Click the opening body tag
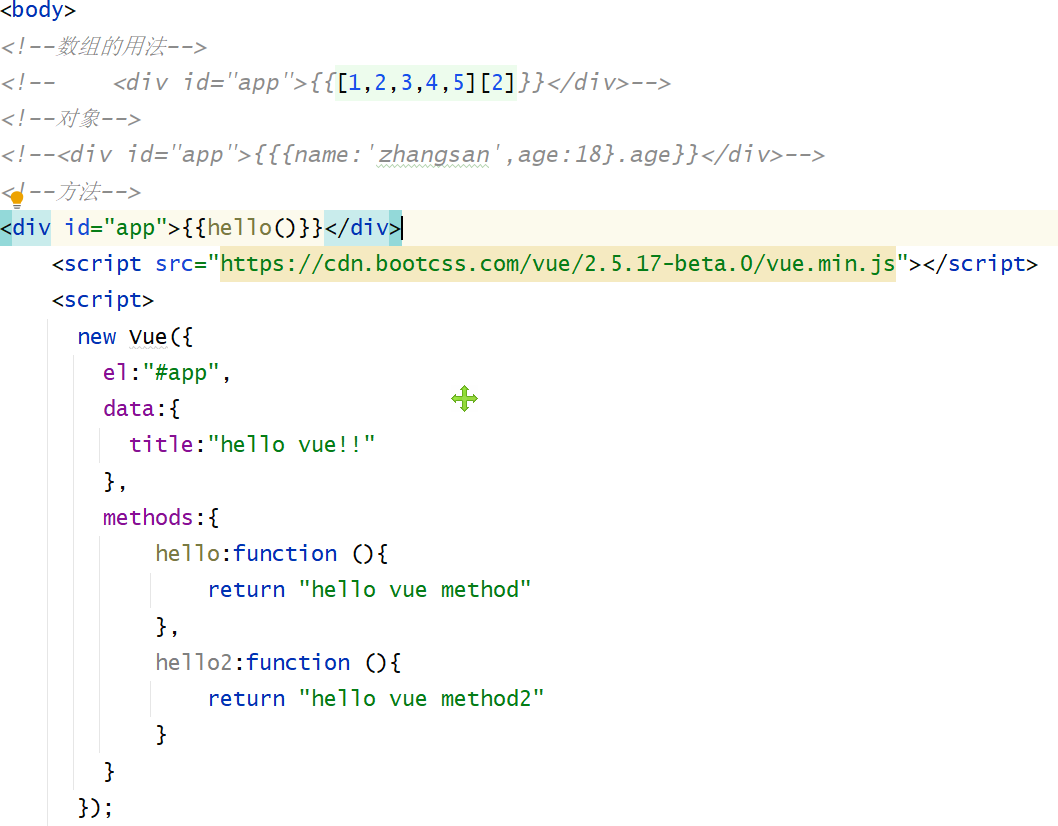This screenshot has height=826, width=1058. click(x=38, y=10)
